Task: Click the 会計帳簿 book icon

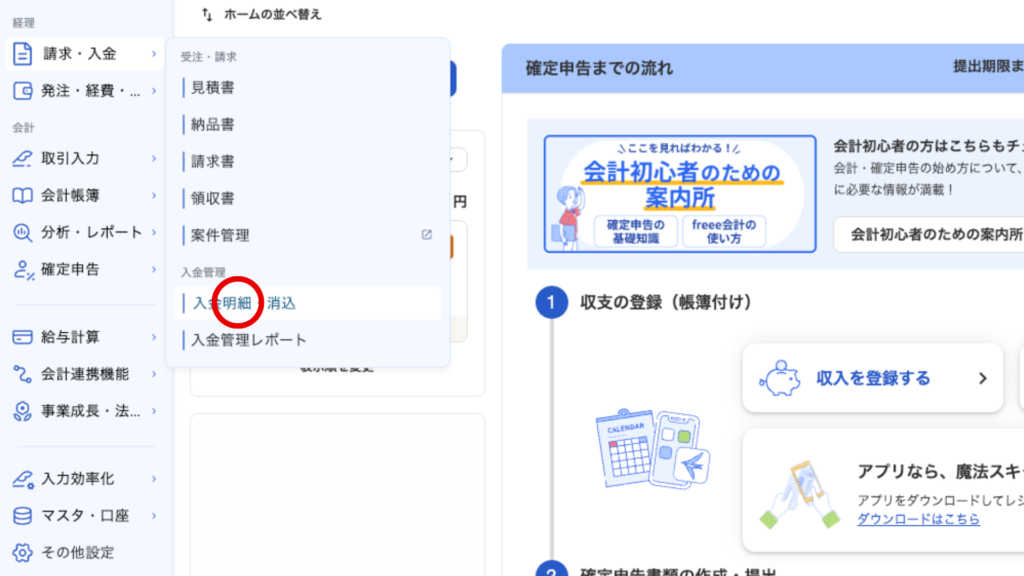Action: point(22,195)
